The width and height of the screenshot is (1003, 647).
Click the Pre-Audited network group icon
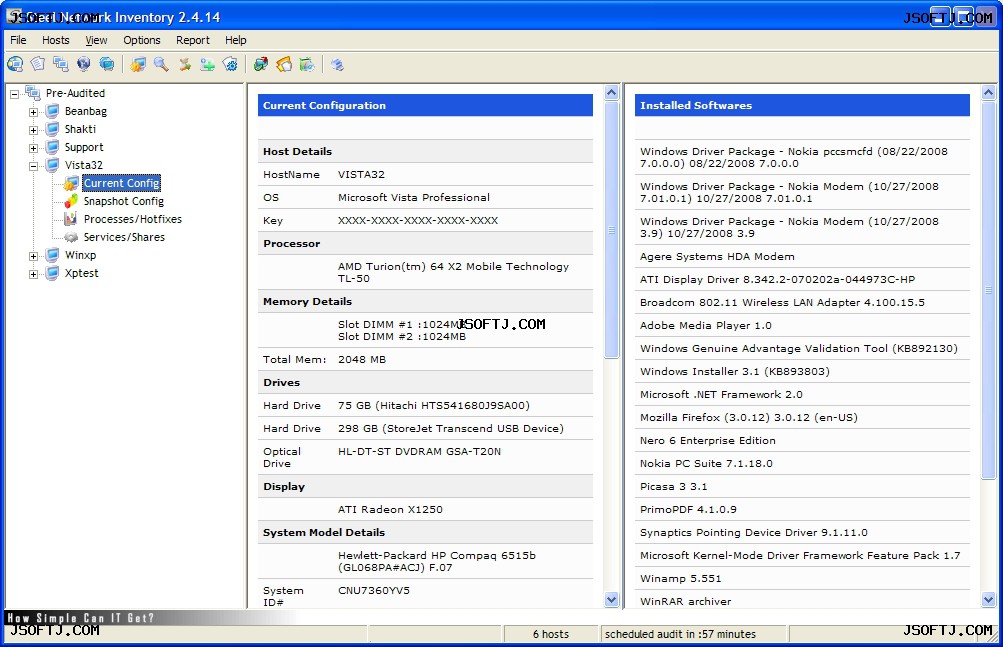pos(33,93)
